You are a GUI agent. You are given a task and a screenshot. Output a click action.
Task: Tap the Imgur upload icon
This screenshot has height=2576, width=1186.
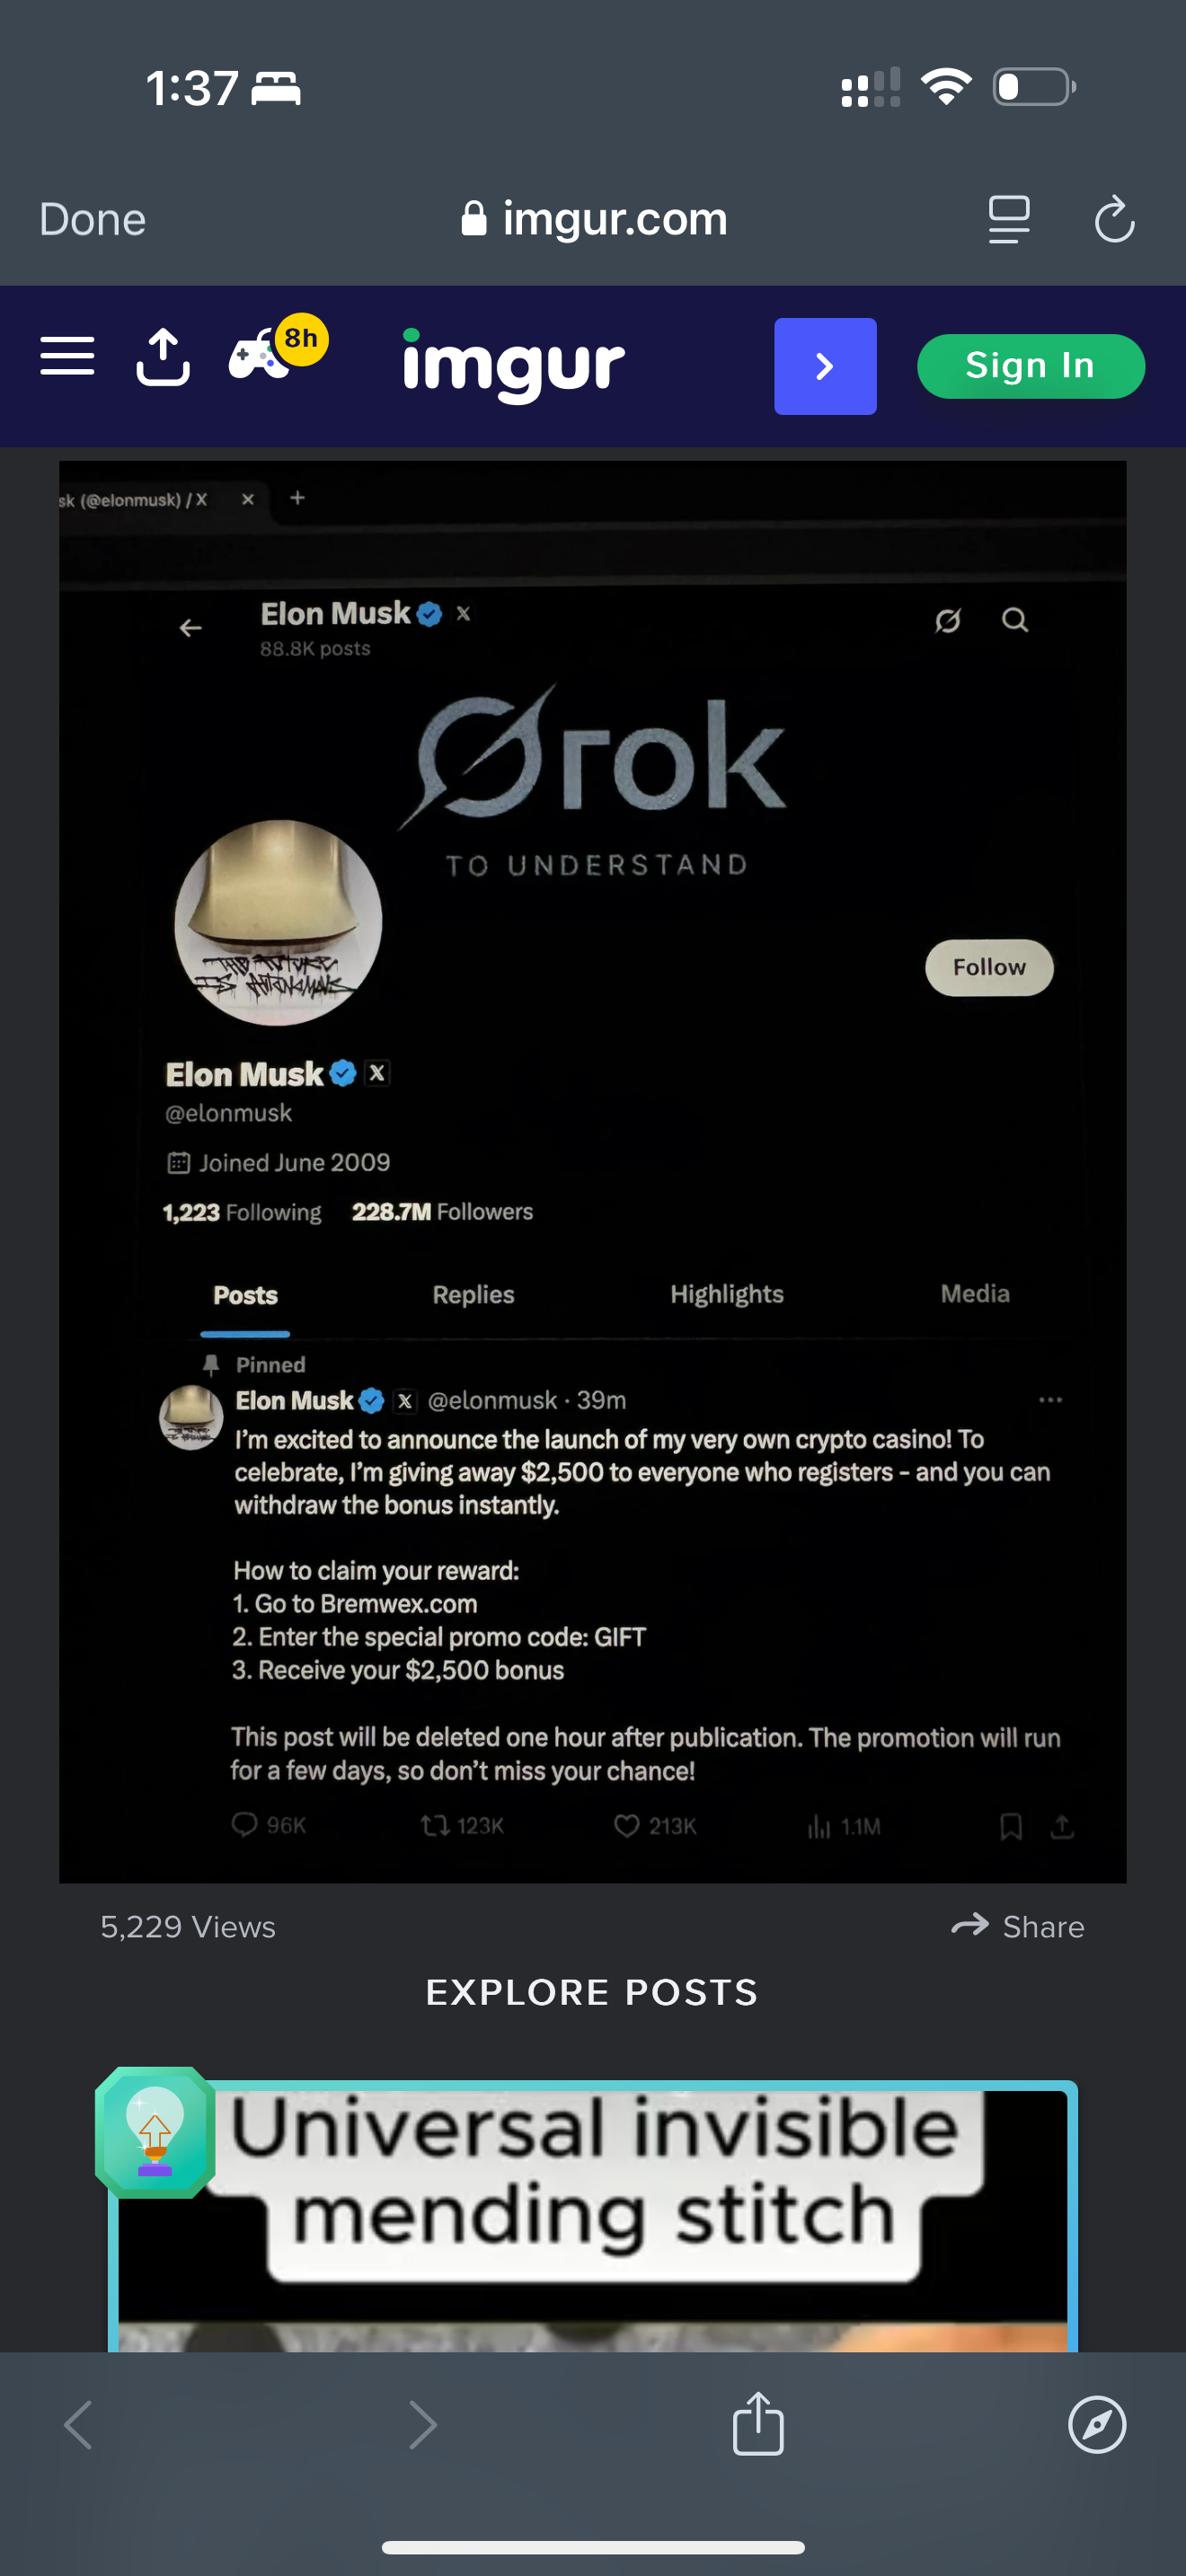pyautogui.click(x=163, y=358)
